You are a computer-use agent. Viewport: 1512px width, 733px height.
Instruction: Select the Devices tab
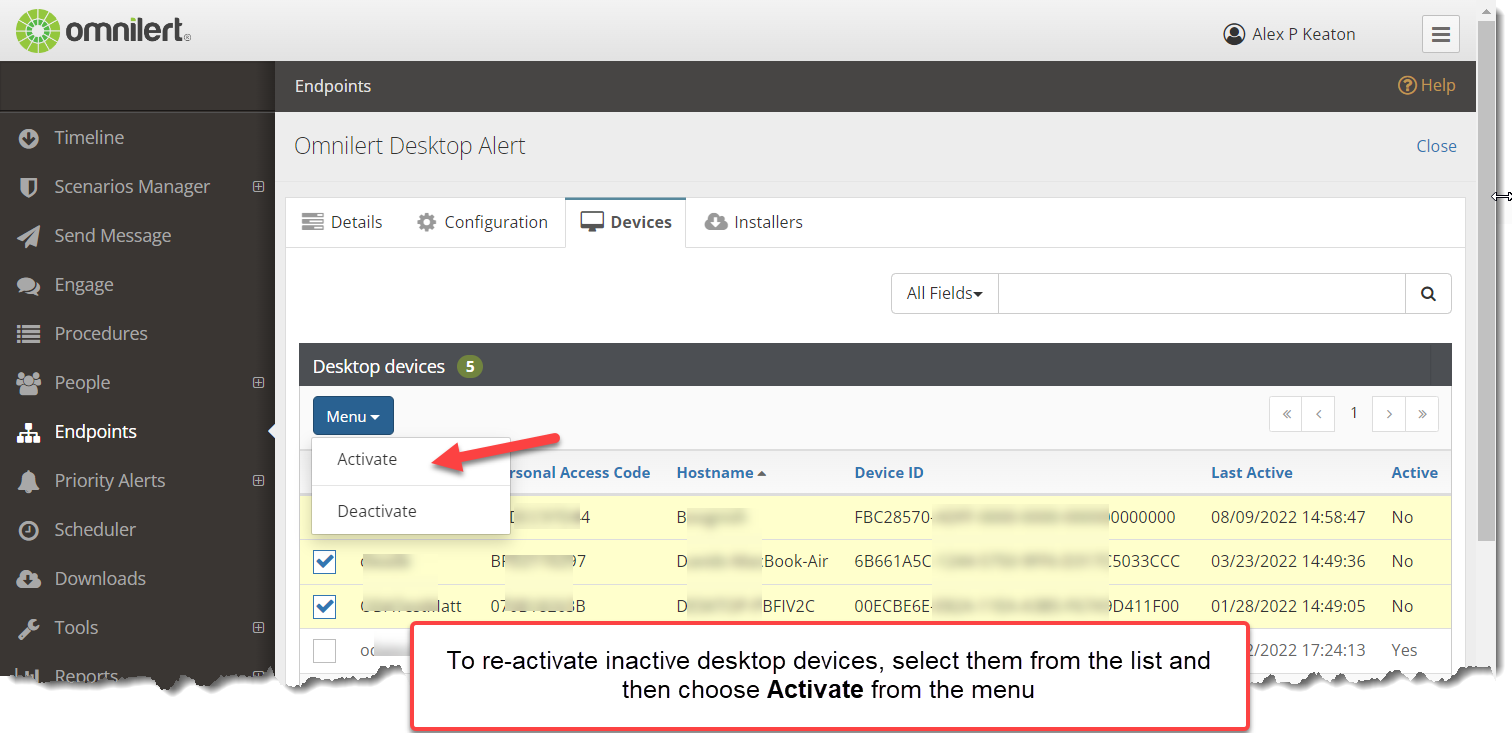coord(626,222)
